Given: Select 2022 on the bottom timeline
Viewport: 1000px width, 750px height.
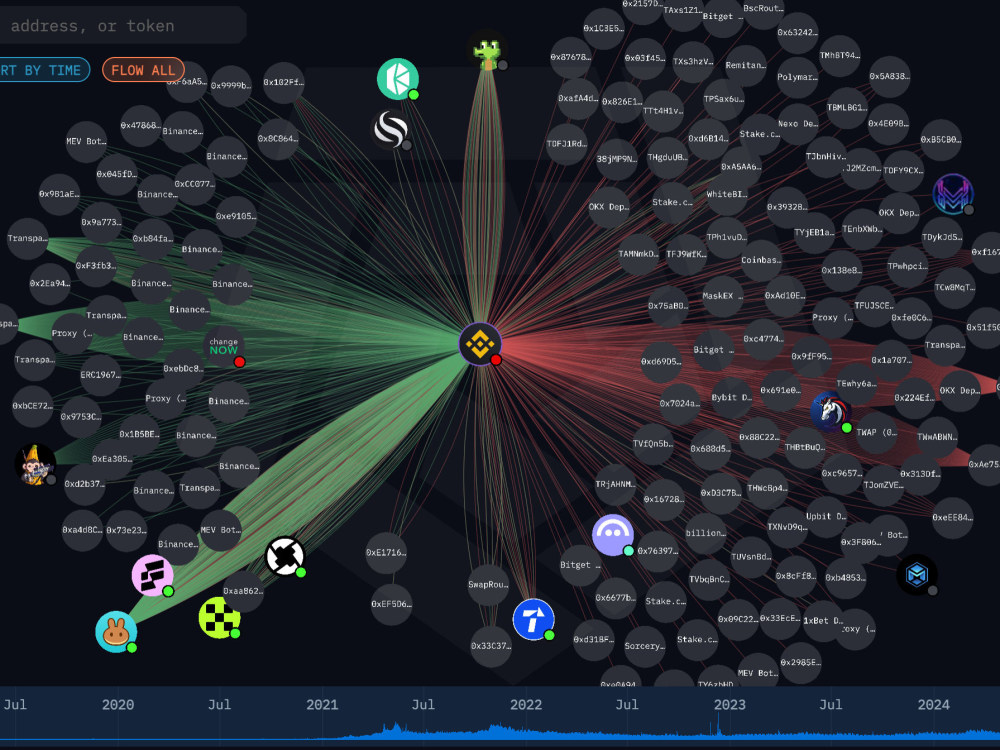Looking at the screenshot, I should coord(526,705).
